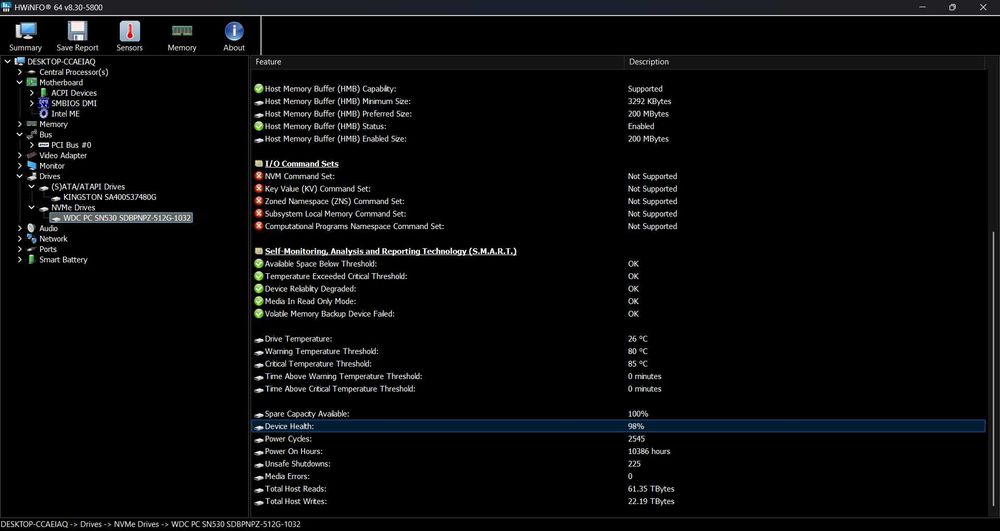The height and width of the screenshot is (531, 1000).
Task: Expand the ACPI Devices node
Action: [32, 93]
